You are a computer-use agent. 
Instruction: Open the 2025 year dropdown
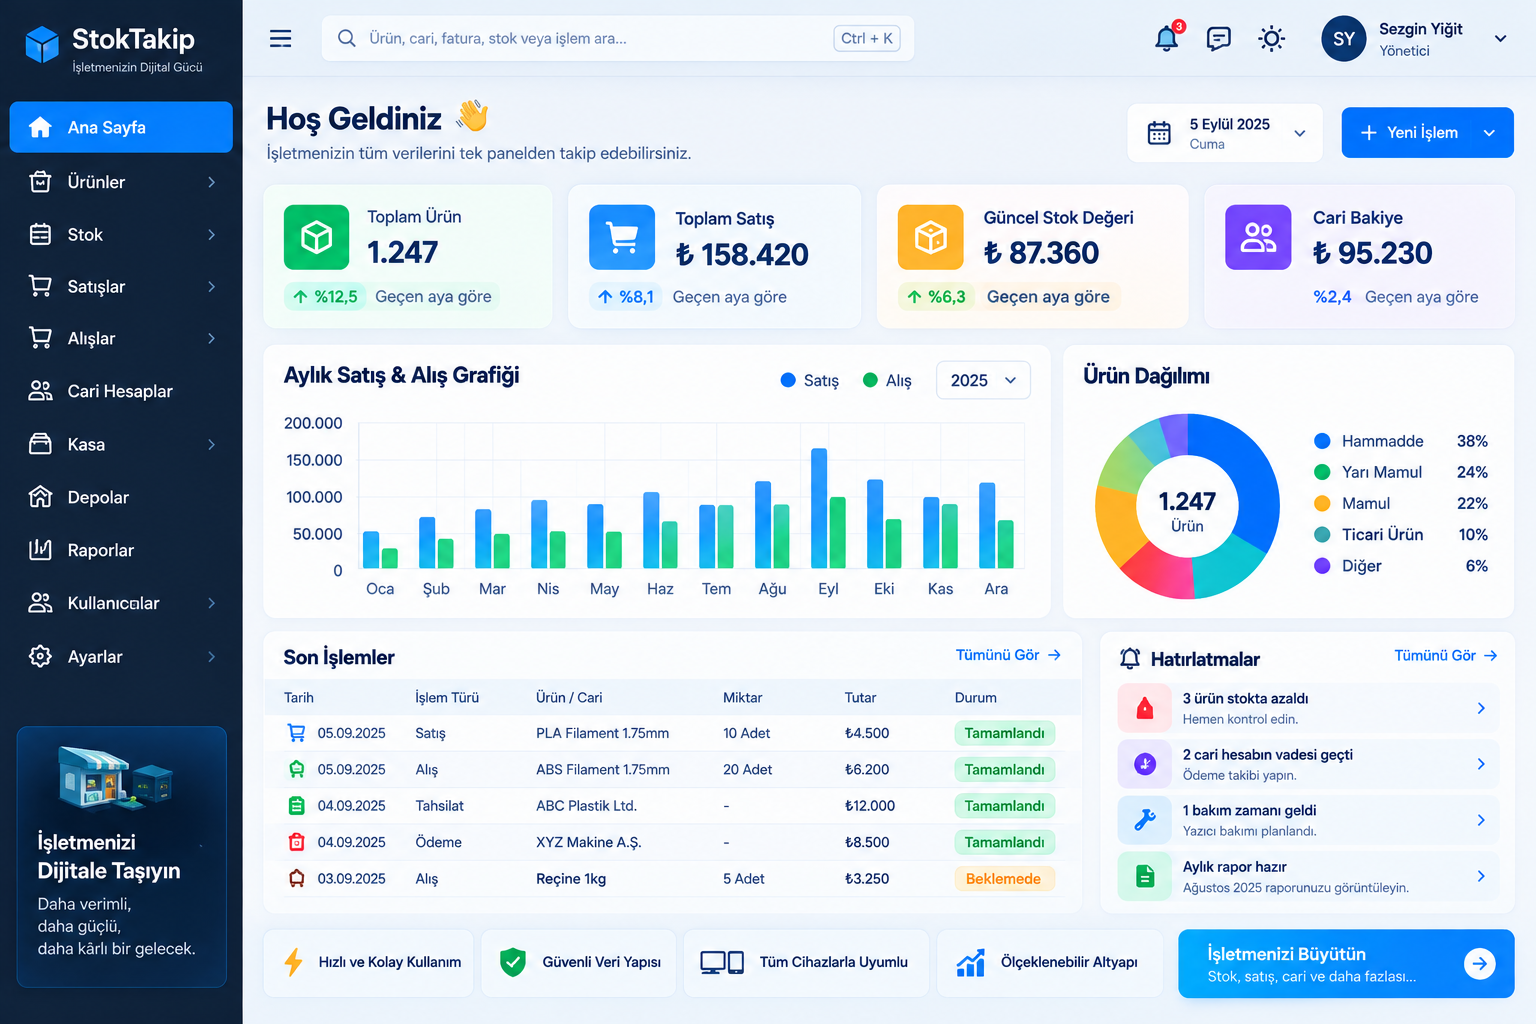(x=983, y=380)
